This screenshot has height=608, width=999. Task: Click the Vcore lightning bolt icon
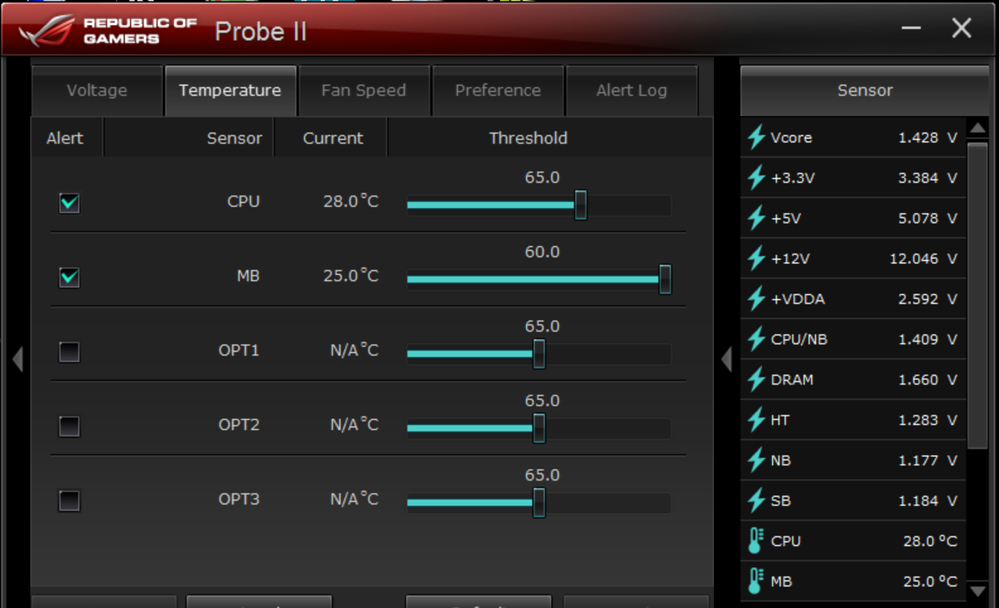(756, 137)
